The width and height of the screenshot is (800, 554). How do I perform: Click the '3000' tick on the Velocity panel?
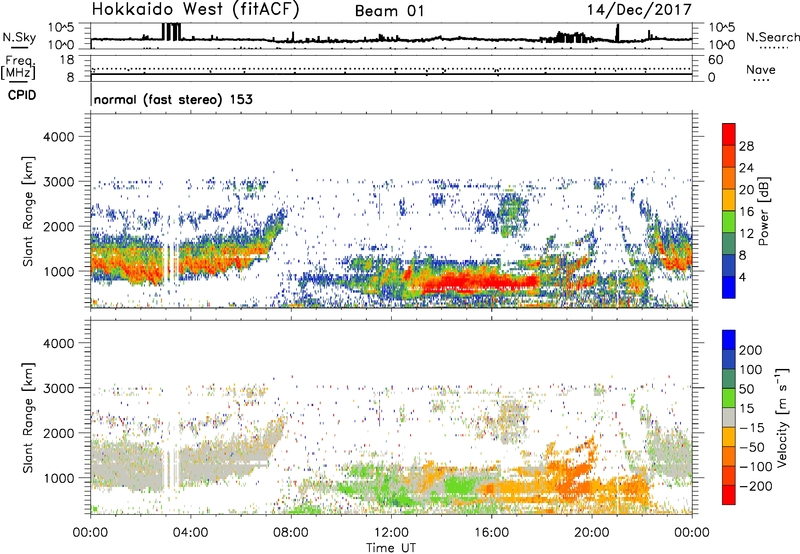pos(59,388)
